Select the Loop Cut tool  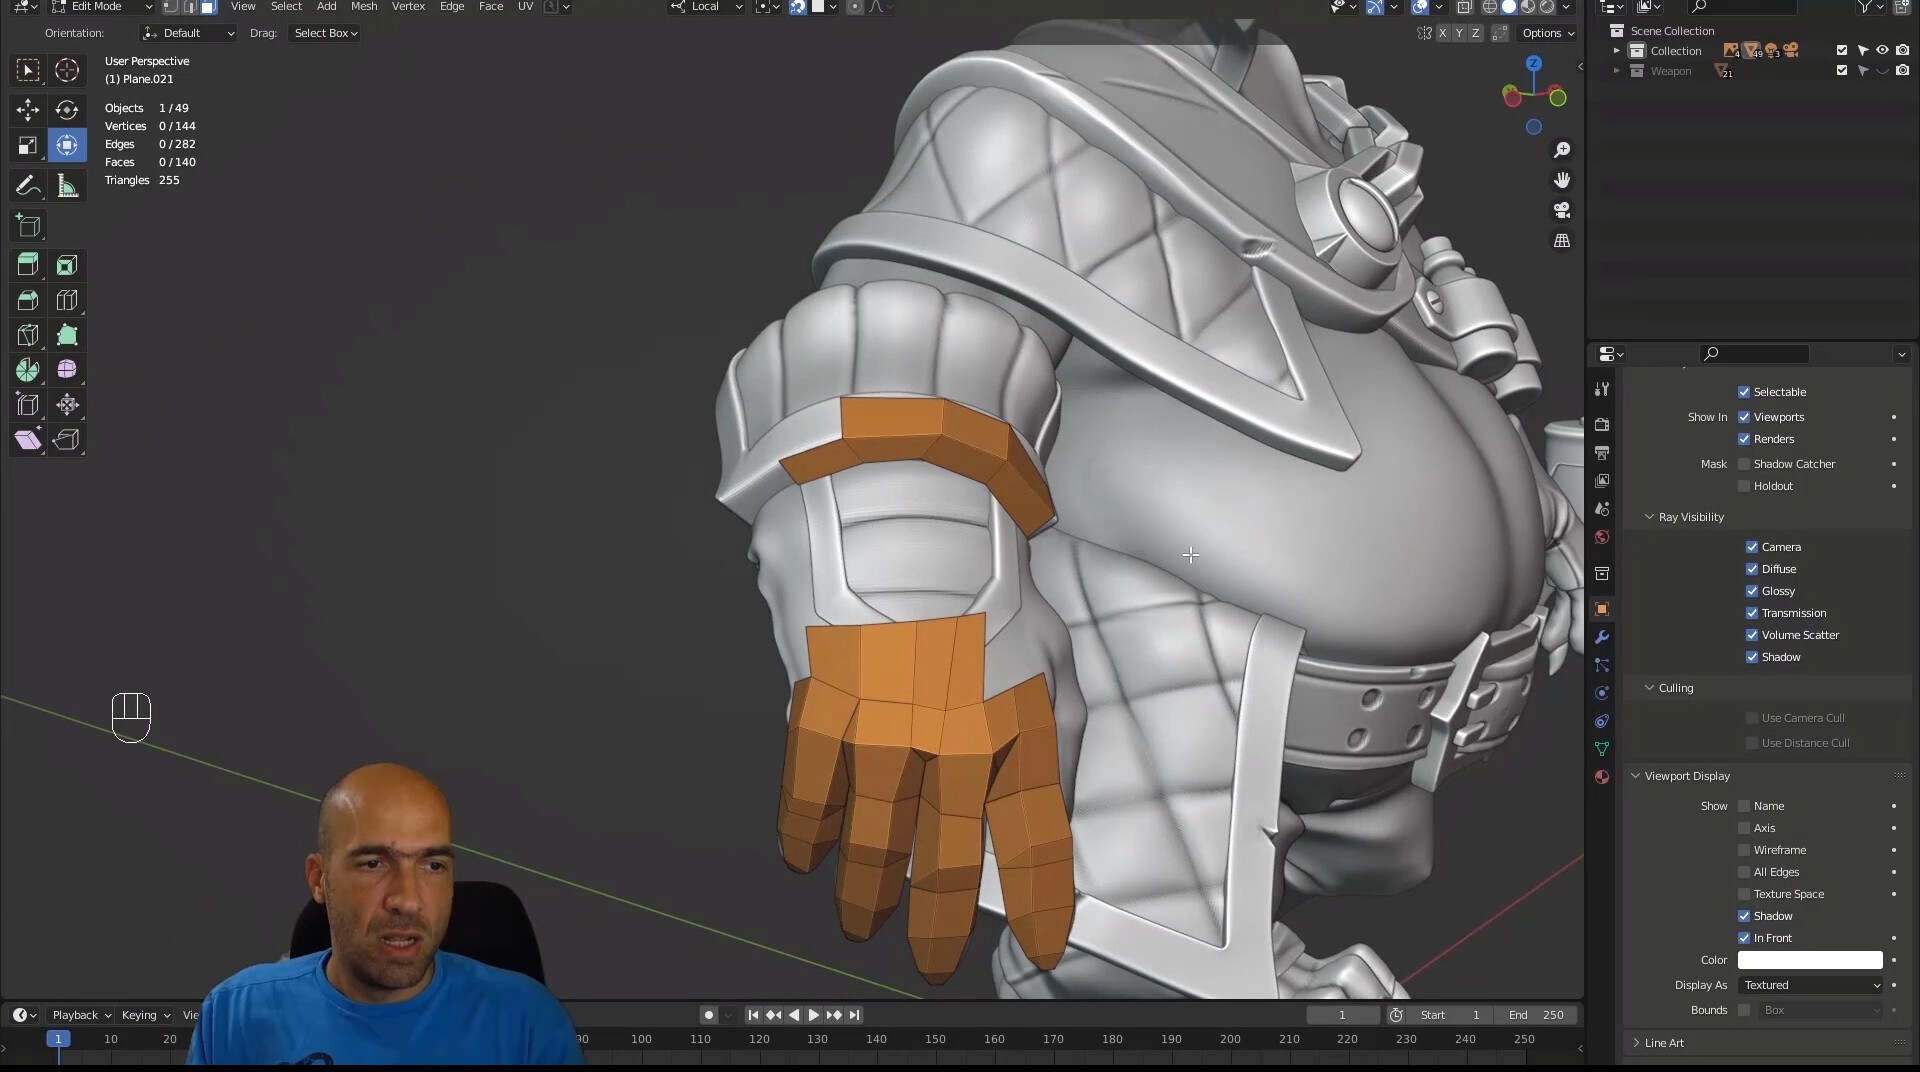(x=66, y=300)
